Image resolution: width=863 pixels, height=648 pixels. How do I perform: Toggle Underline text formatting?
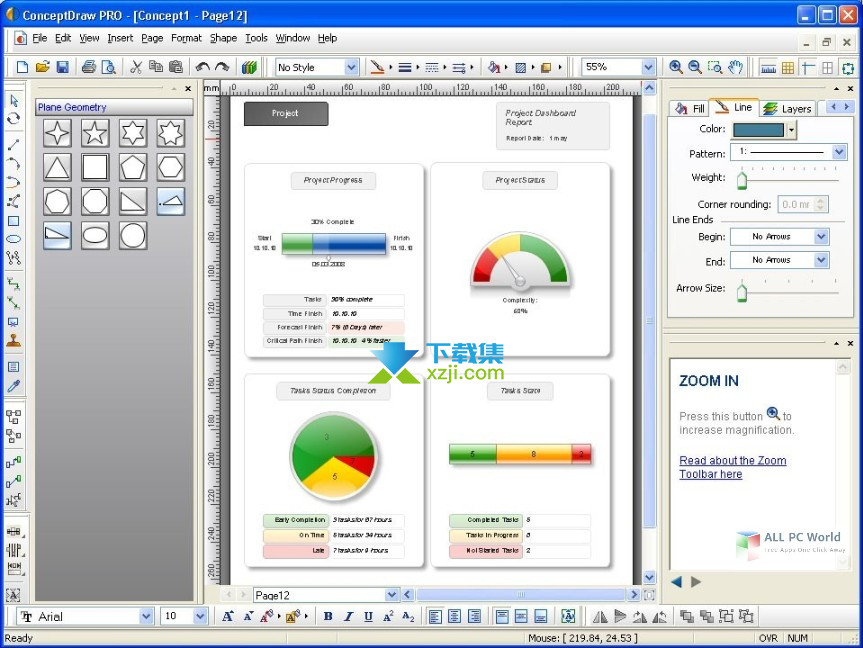click(368, 617)
